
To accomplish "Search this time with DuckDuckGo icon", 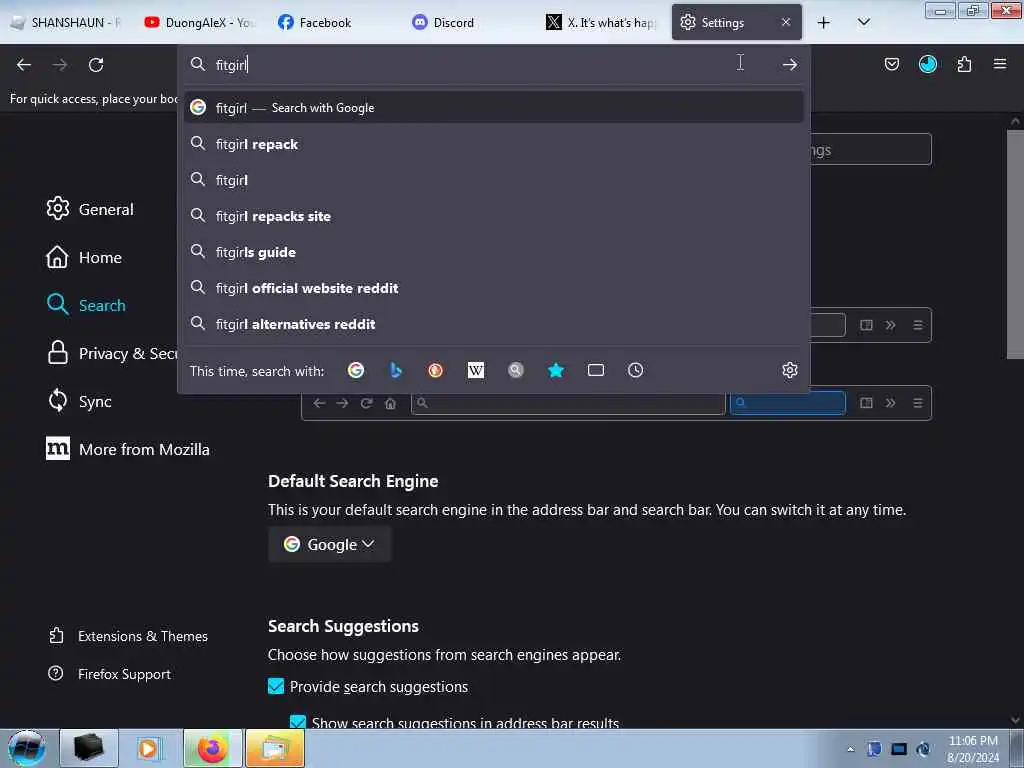I will tap(436, 370).
